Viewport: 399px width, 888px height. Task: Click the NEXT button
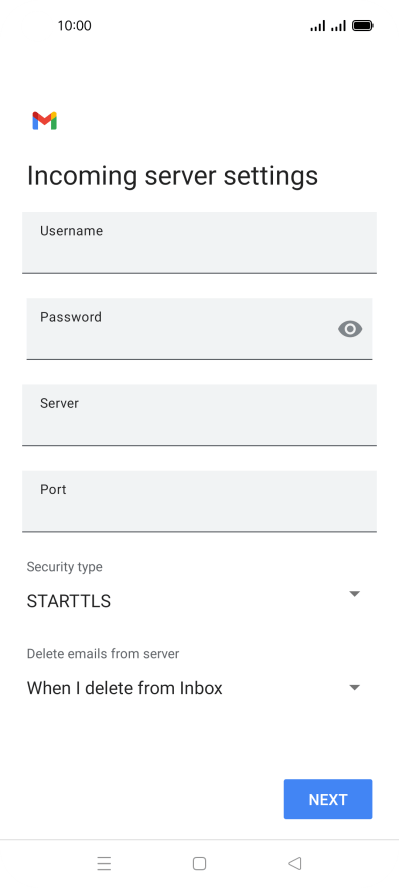pyautogui.click(x=328, y=799)
